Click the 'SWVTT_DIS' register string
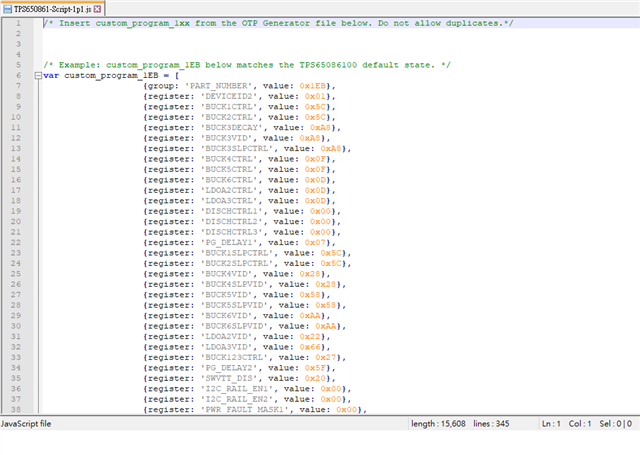Viewport: 640px width, 455px height. coord(229,378)
